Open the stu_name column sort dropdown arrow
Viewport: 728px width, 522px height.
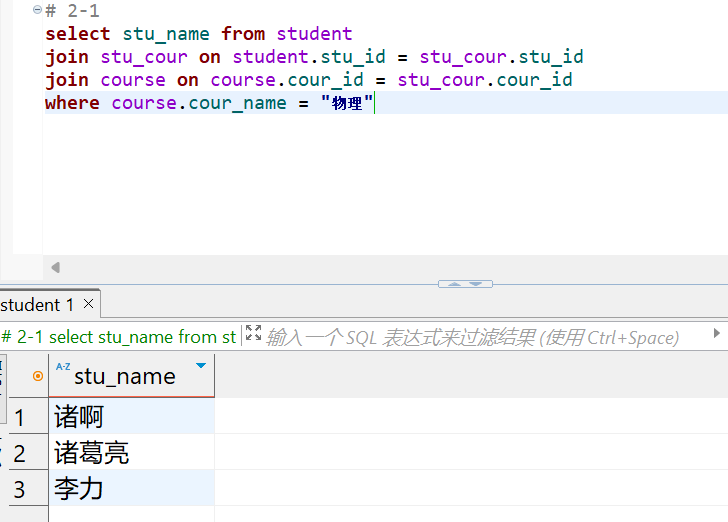click(x=201, y=366)
